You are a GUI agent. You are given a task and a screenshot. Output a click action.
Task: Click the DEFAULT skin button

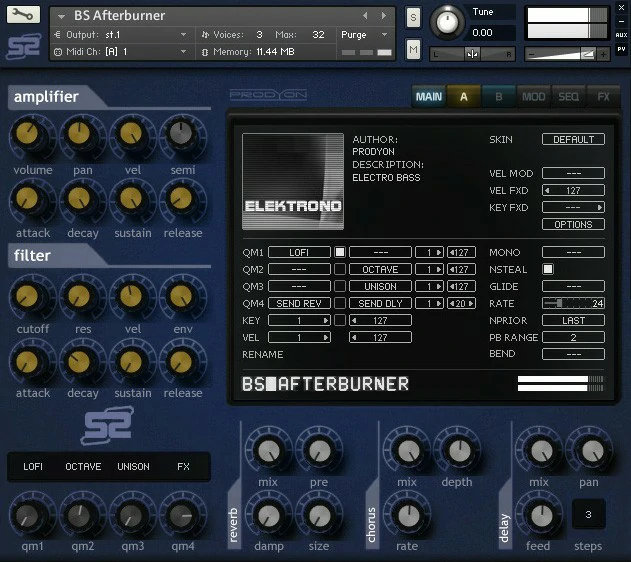(573, 139)
